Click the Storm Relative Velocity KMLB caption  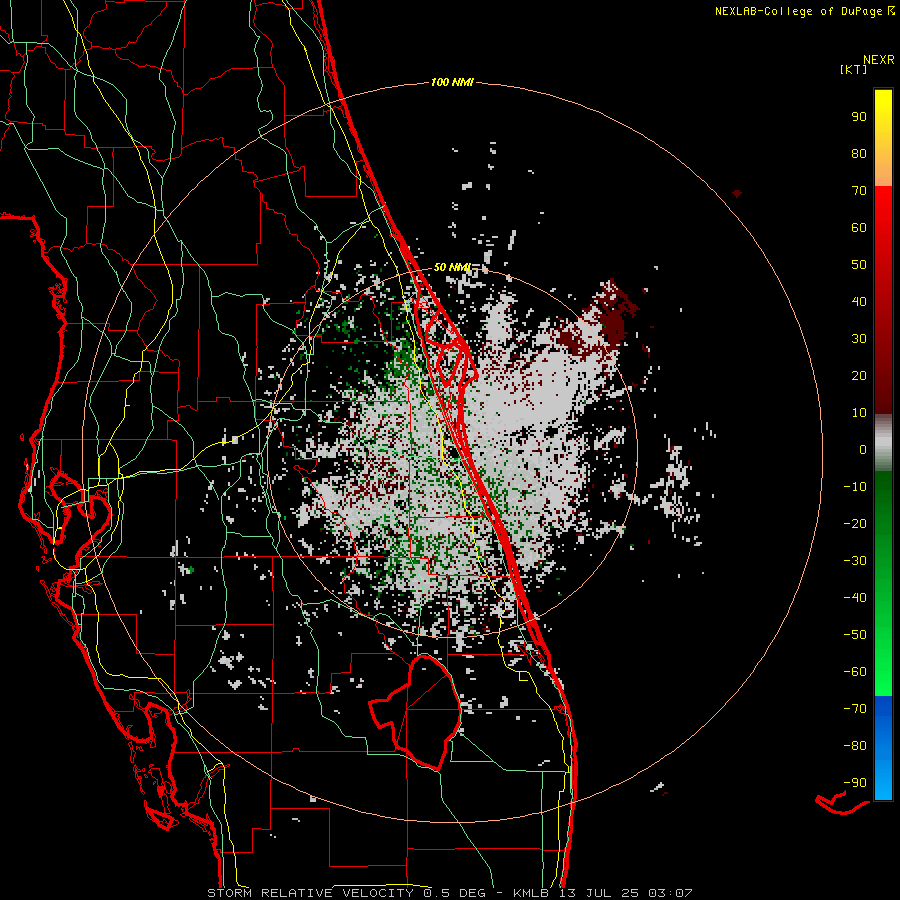[x=449, y=893]
